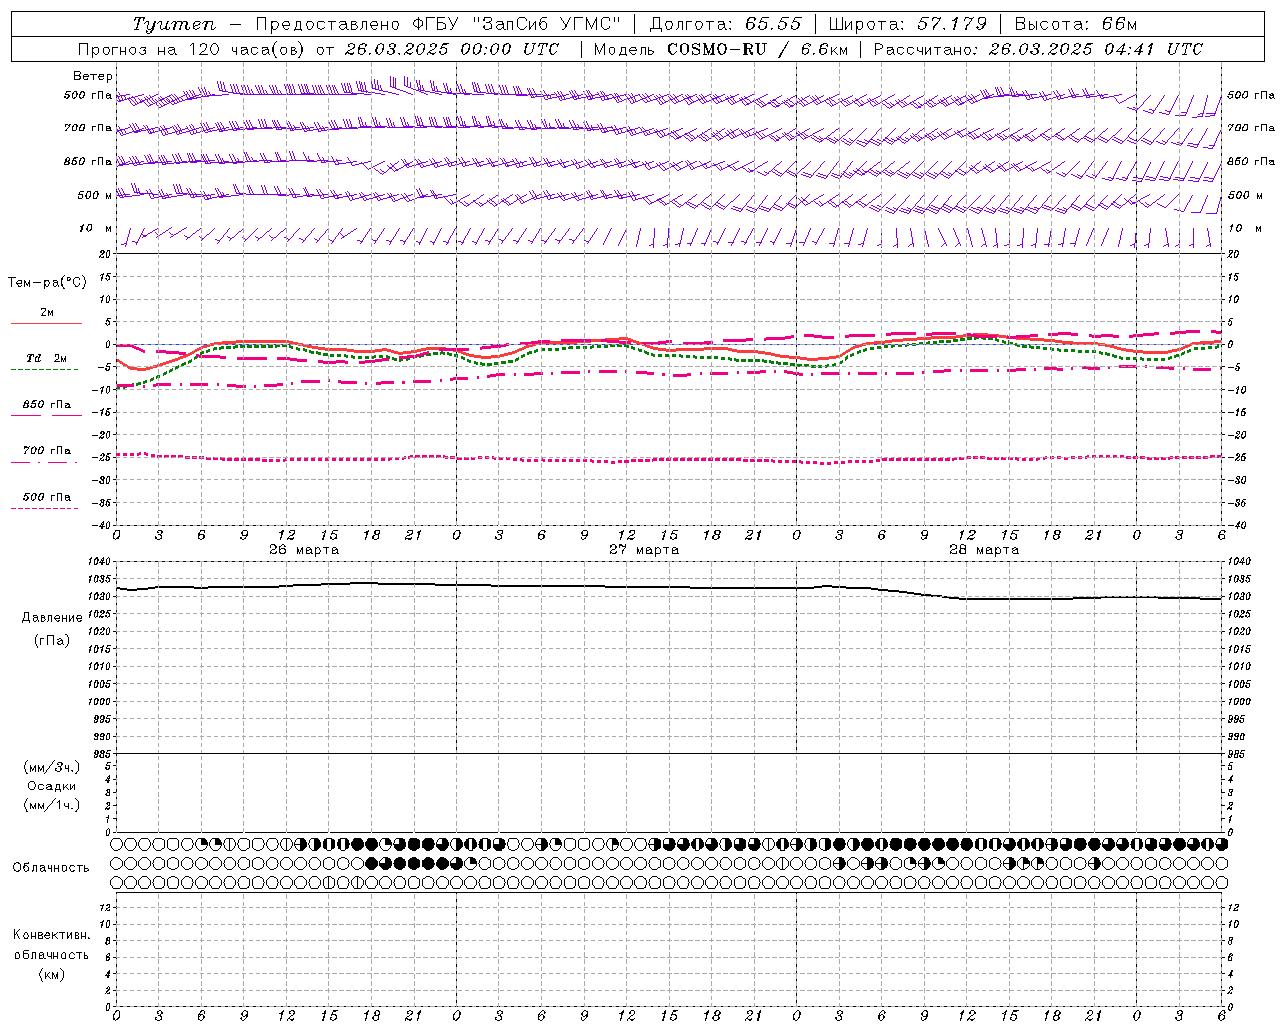Click the "26 марта" date label
The image size is (1280, 1024).
click(304, 550)
